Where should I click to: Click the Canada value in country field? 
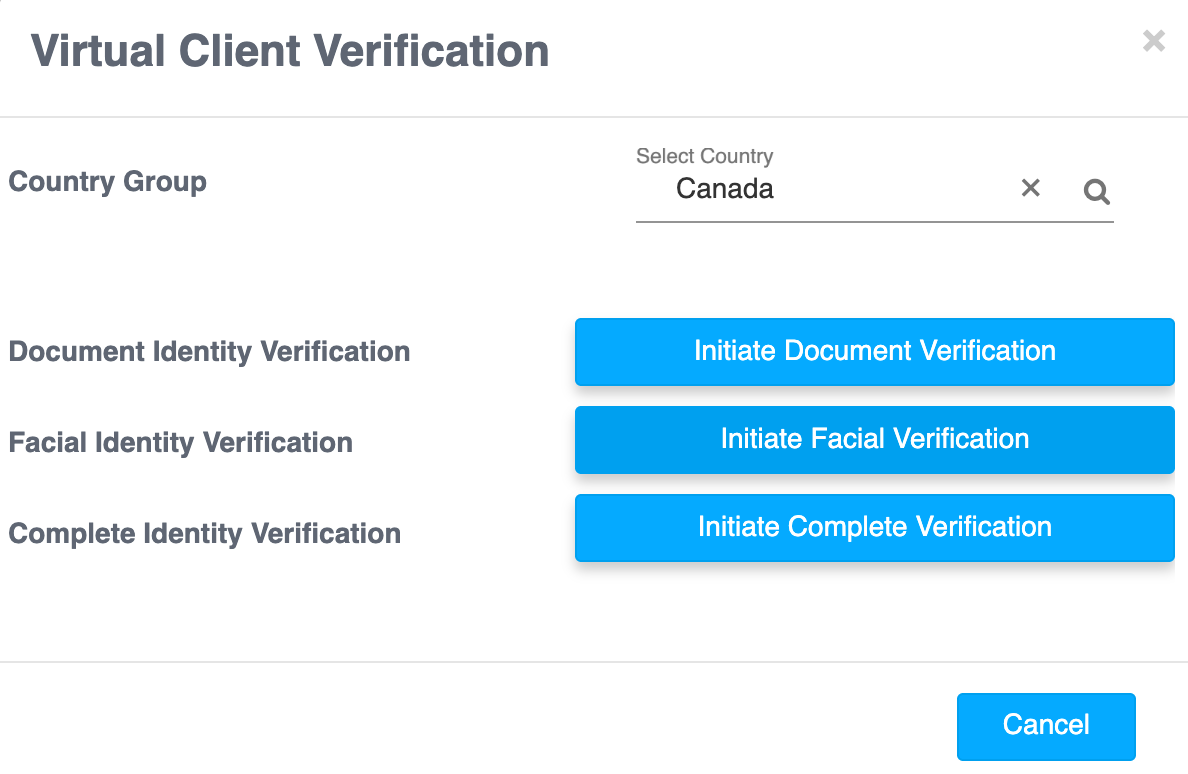(x=724, y=189)
